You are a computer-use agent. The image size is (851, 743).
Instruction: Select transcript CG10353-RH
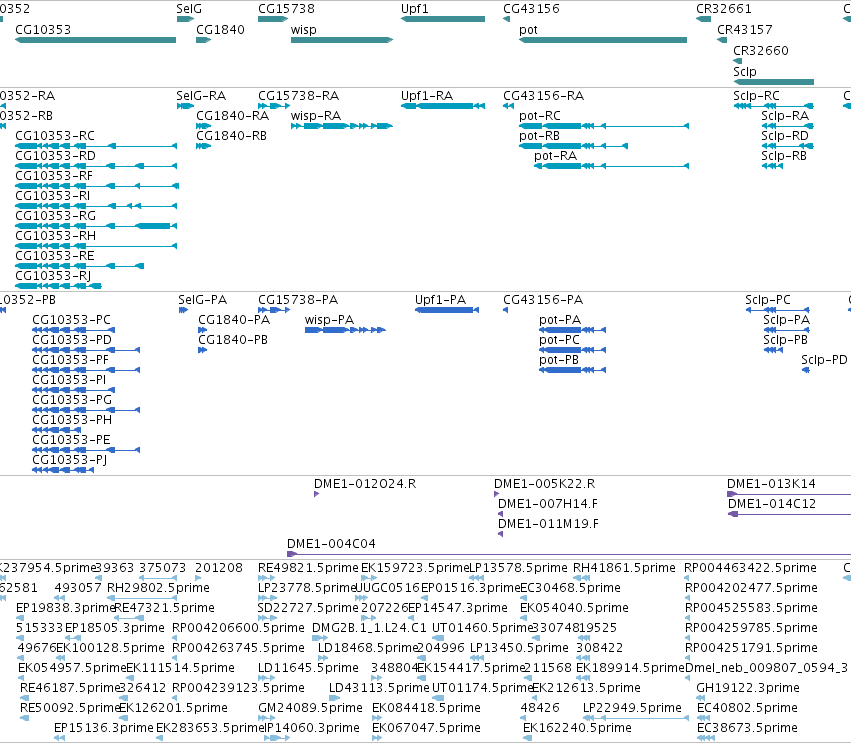coord(96,246)
